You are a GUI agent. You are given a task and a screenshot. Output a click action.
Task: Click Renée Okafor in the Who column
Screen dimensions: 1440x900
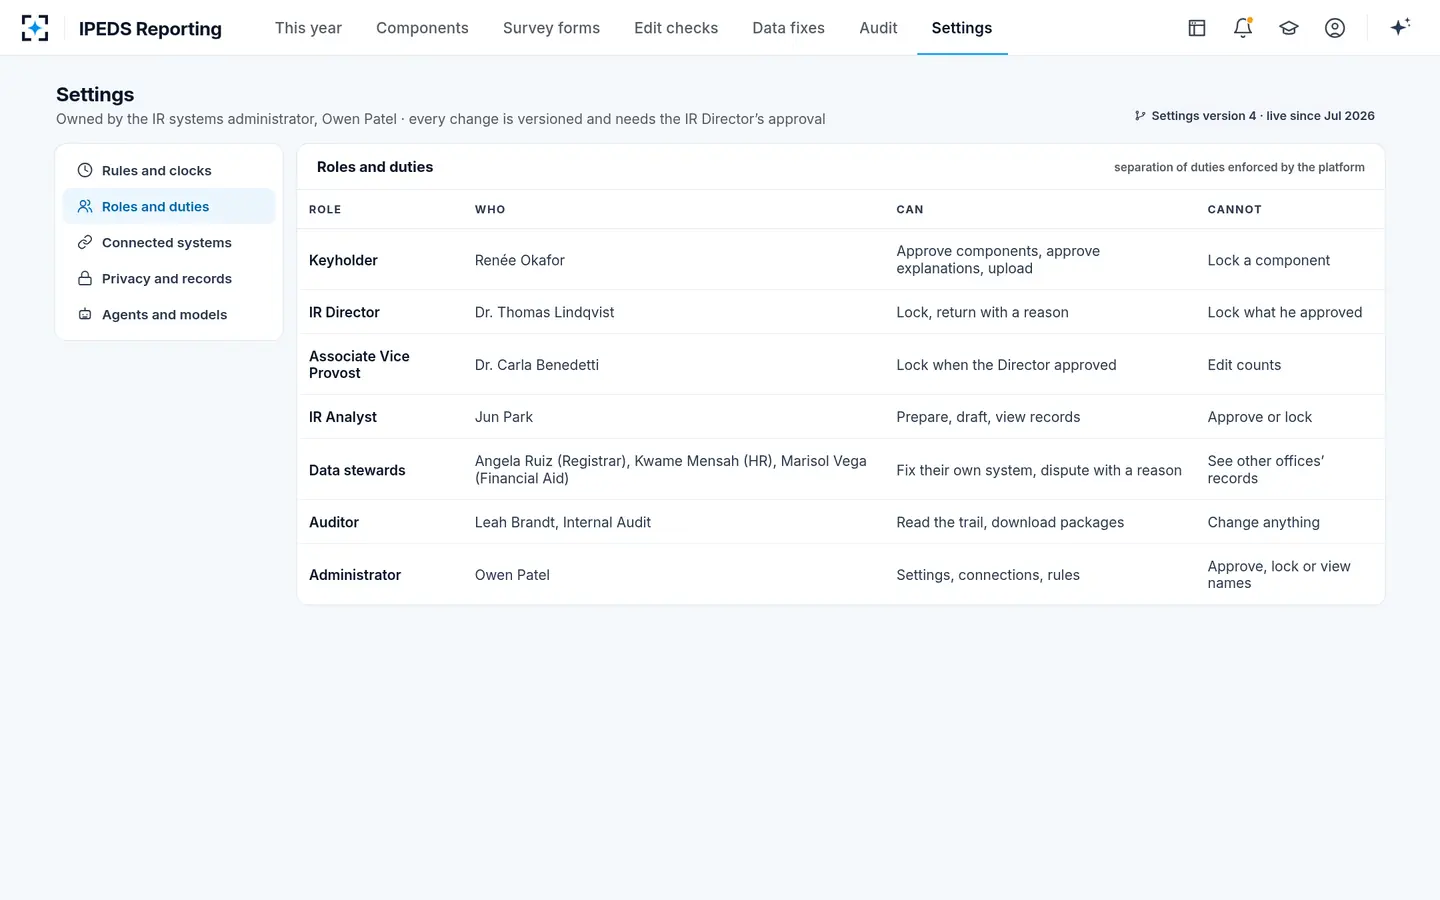(520, 260)
